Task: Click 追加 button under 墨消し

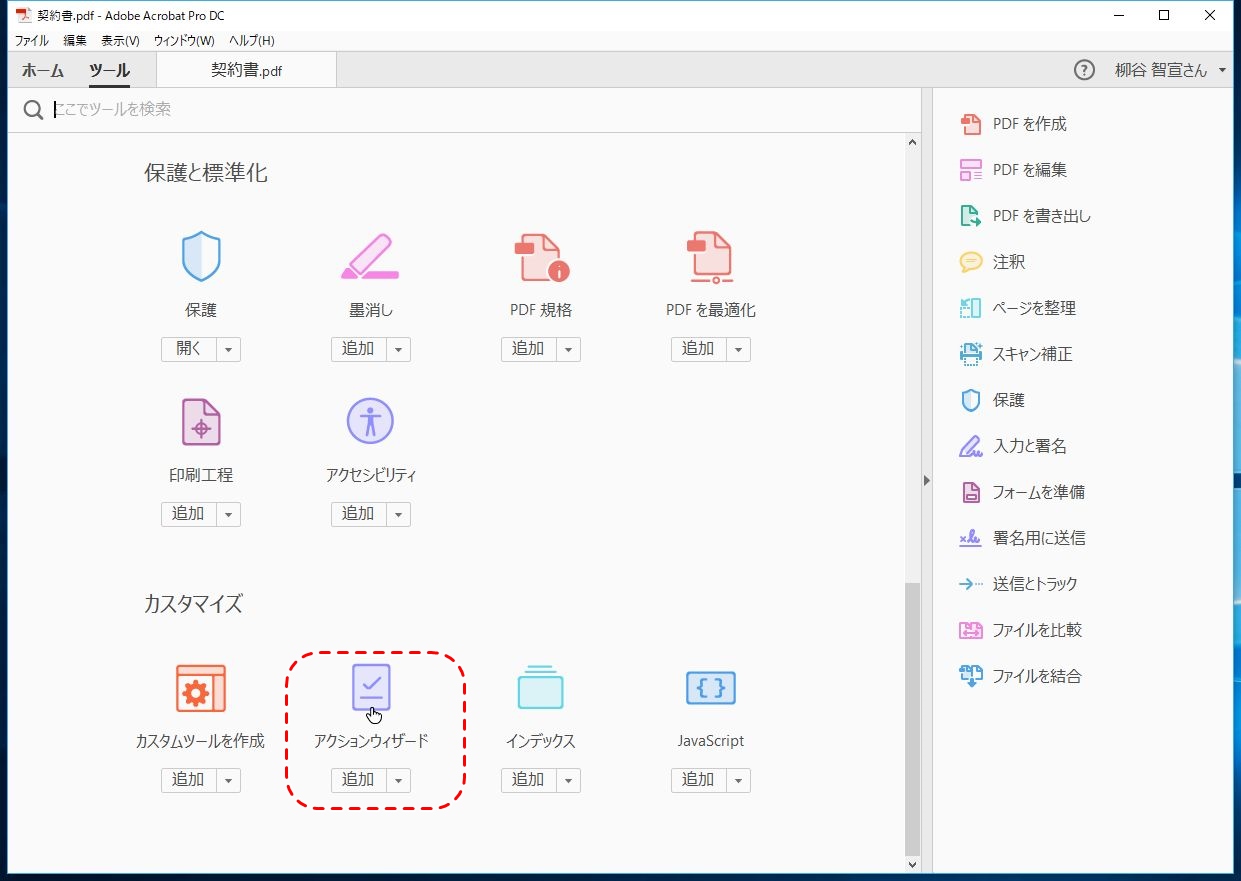Action: point(359,349)
